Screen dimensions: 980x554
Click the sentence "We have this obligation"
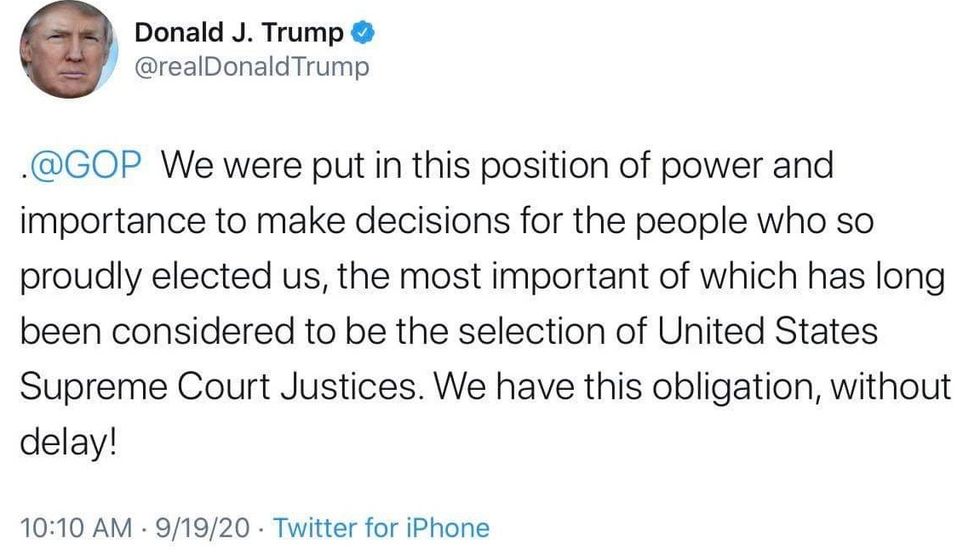click(618, 386)
